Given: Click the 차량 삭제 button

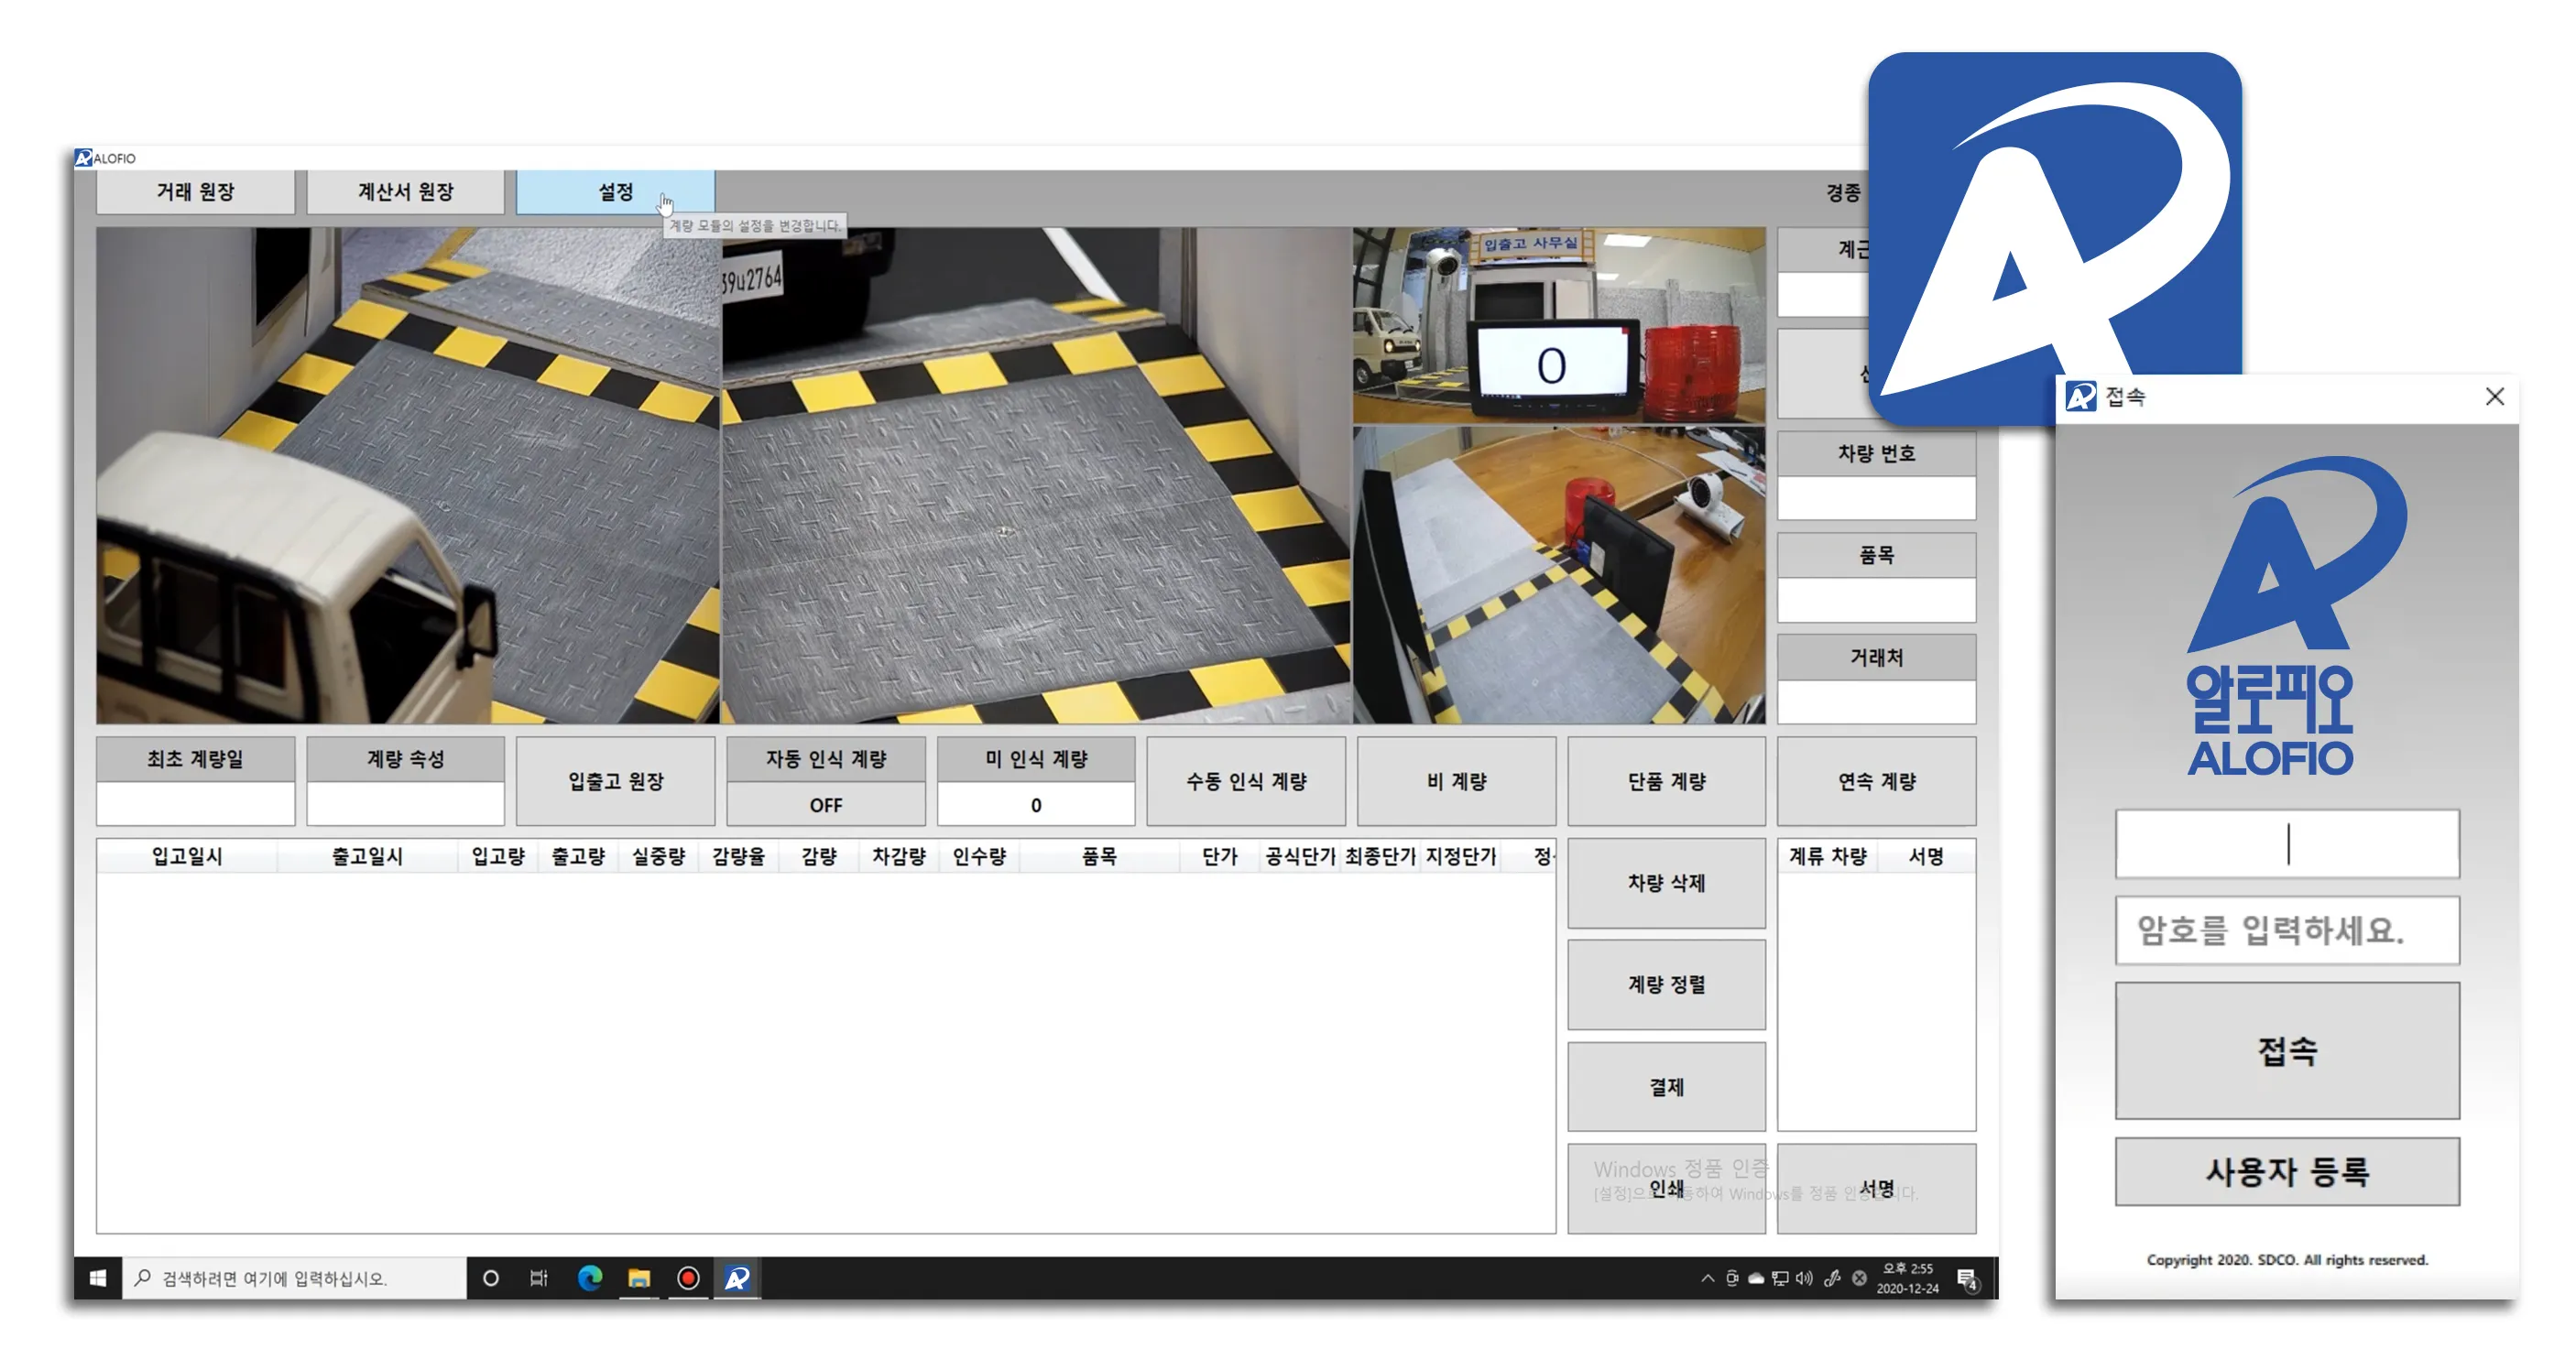Looking at the screenshot, I should pyautogui.click(x=1666, y=883).
